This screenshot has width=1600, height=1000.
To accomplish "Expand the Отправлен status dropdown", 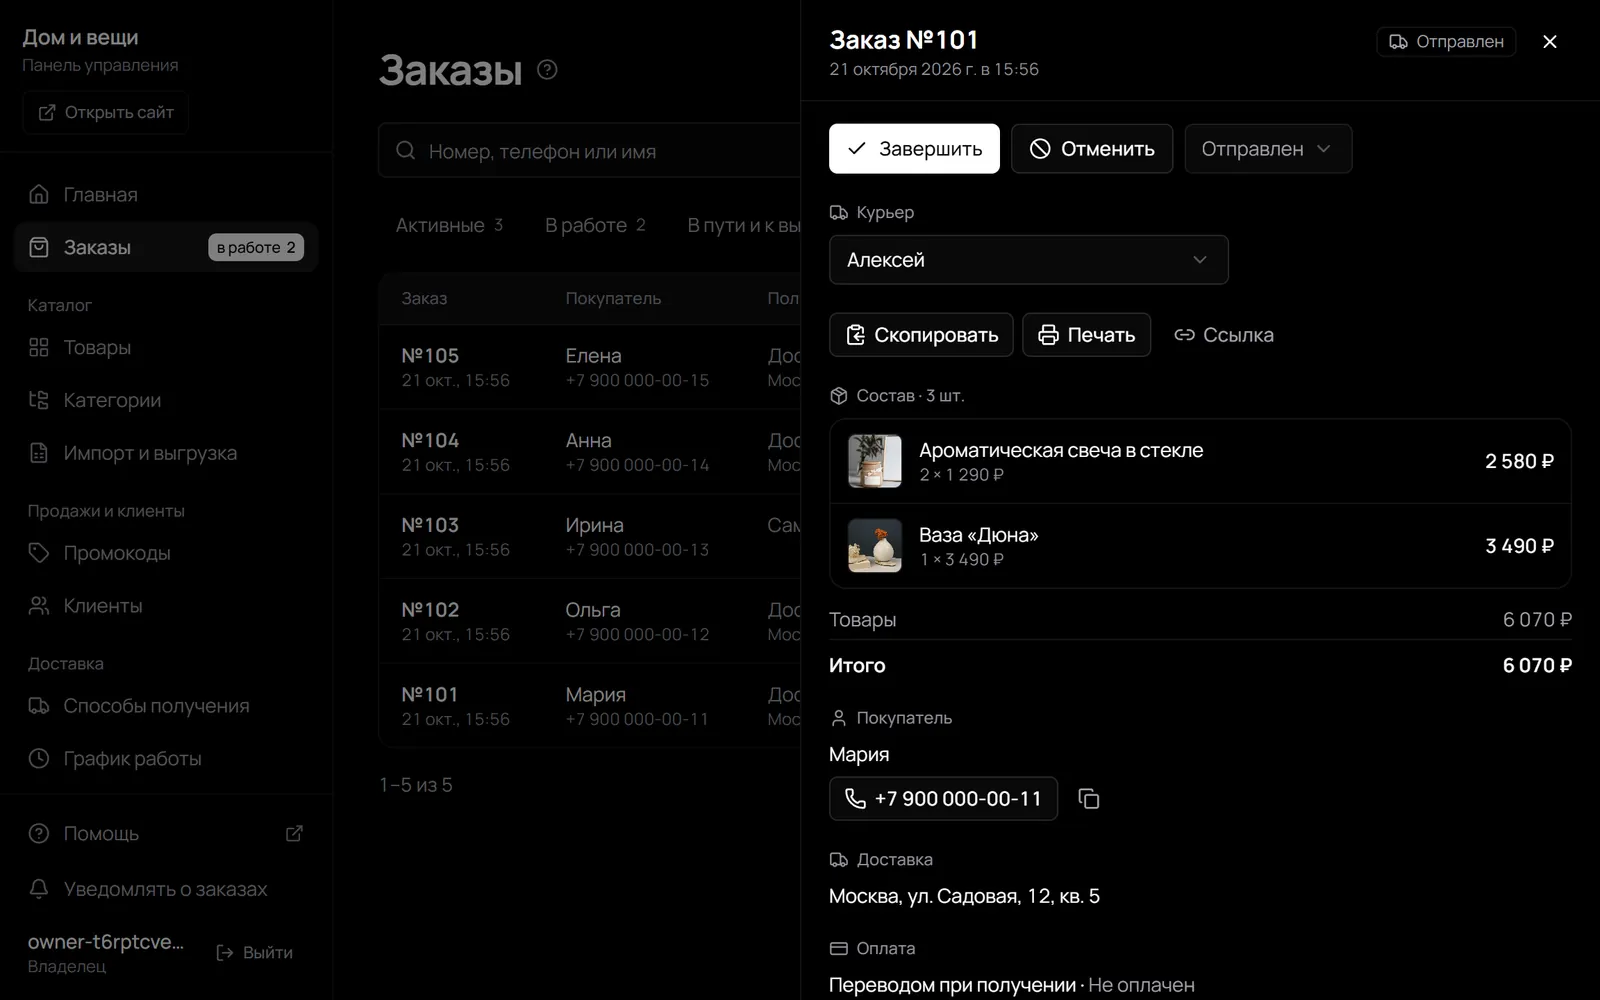I will click(x=1268, y=149).
